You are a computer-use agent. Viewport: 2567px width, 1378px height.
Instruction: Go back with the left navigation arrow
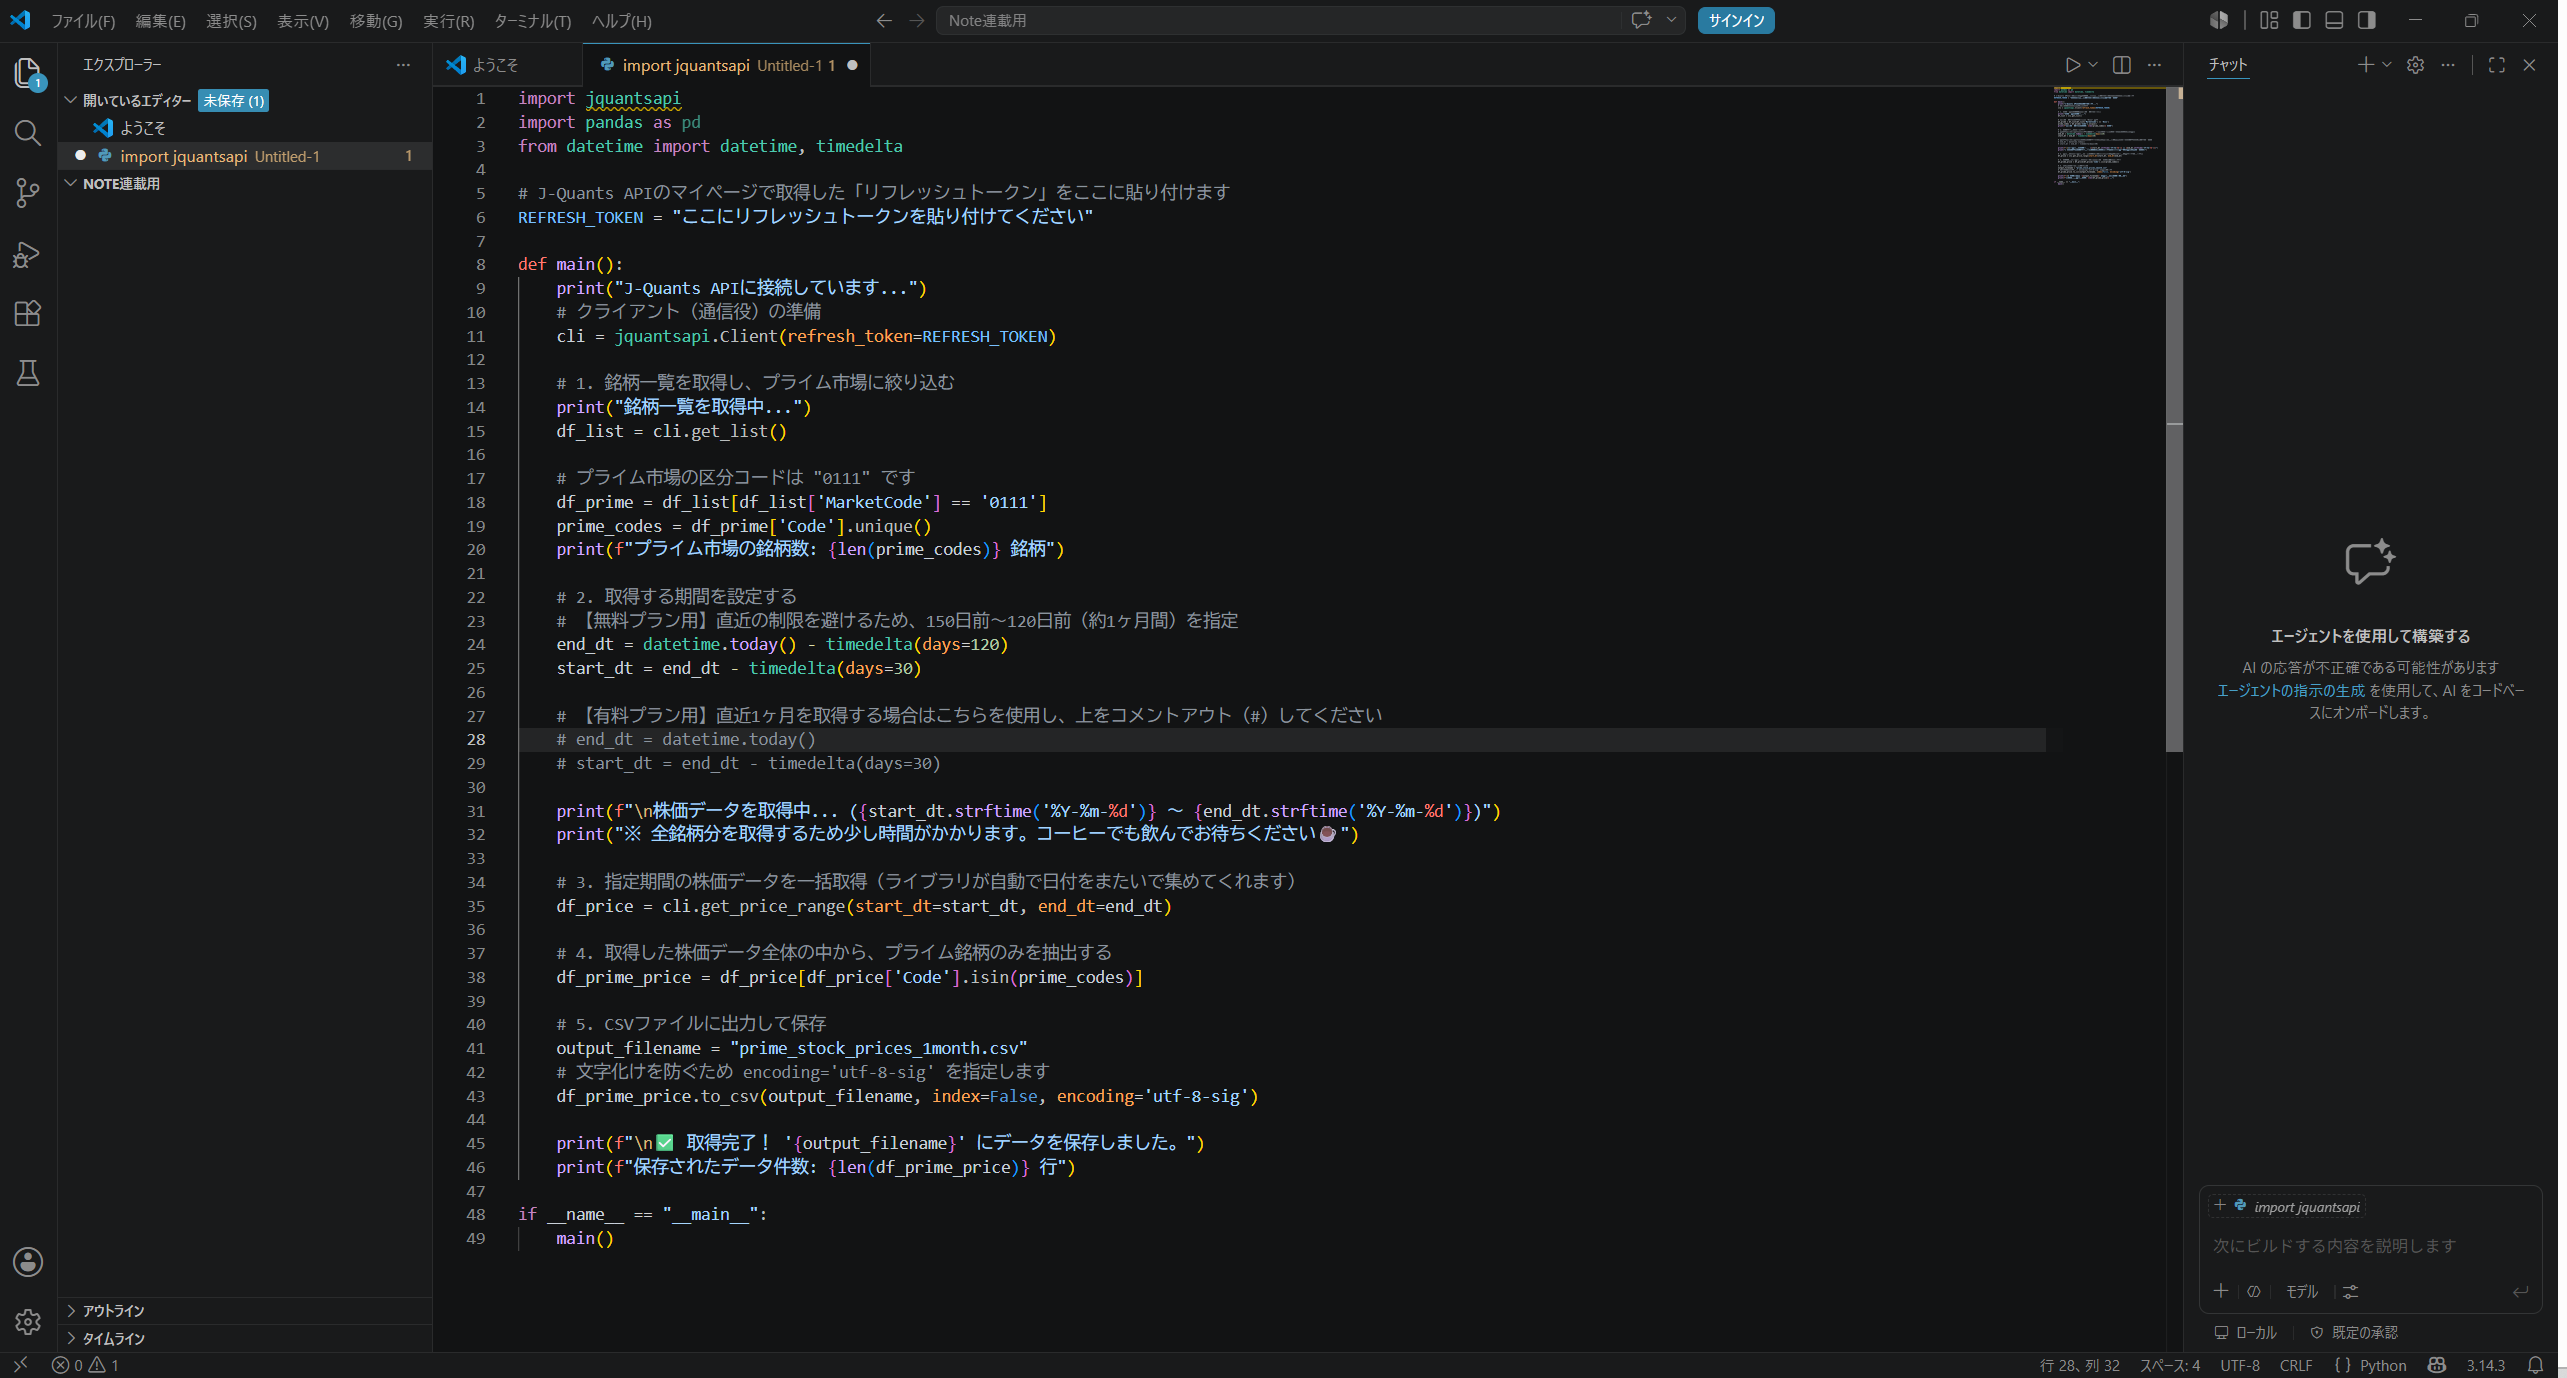click(884, 20)
